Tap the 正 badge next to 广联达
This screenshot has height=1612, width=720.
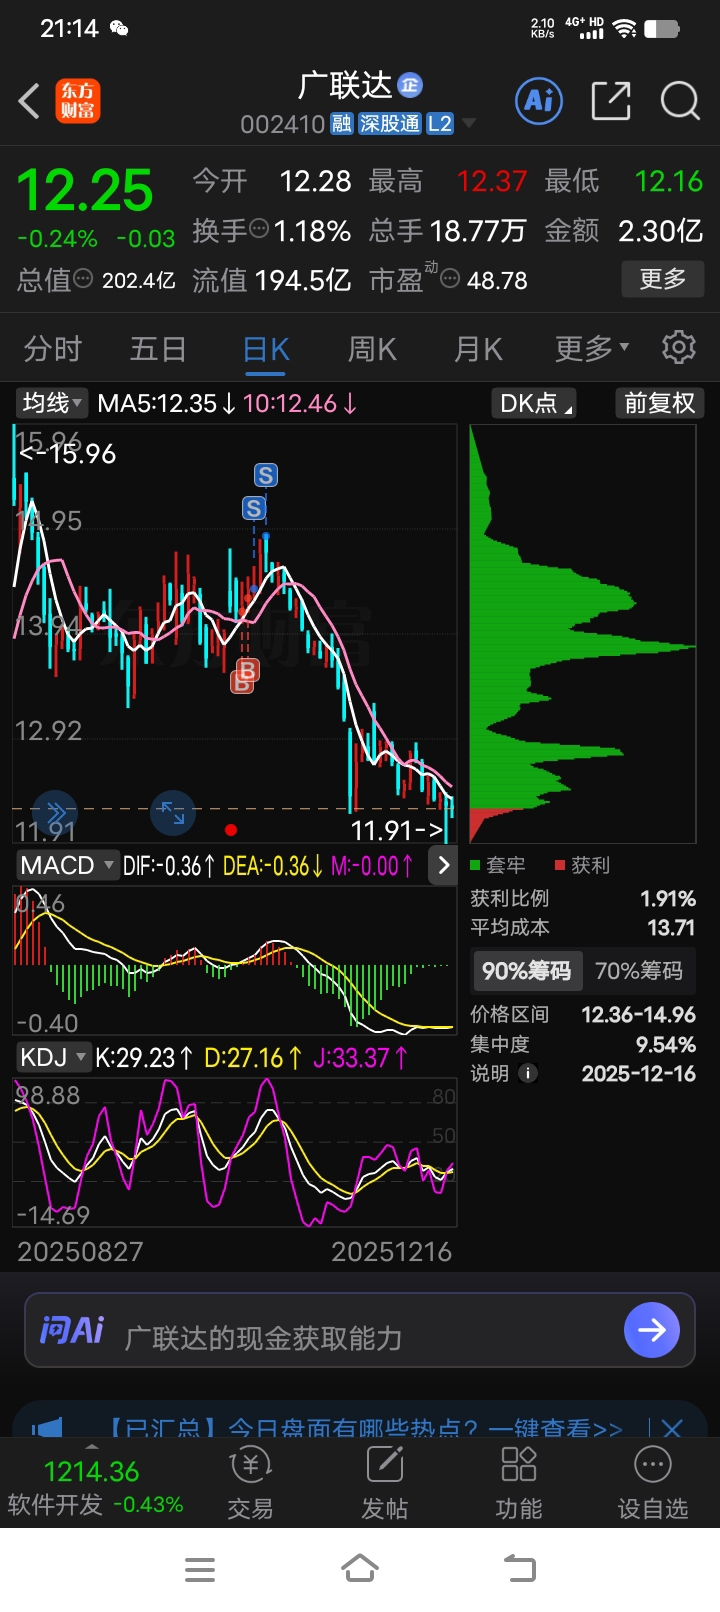point(410,86)
